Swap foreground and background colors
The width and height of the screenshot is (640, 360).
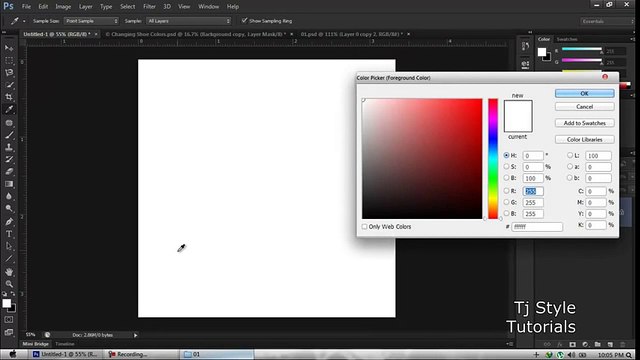(13, 294)
